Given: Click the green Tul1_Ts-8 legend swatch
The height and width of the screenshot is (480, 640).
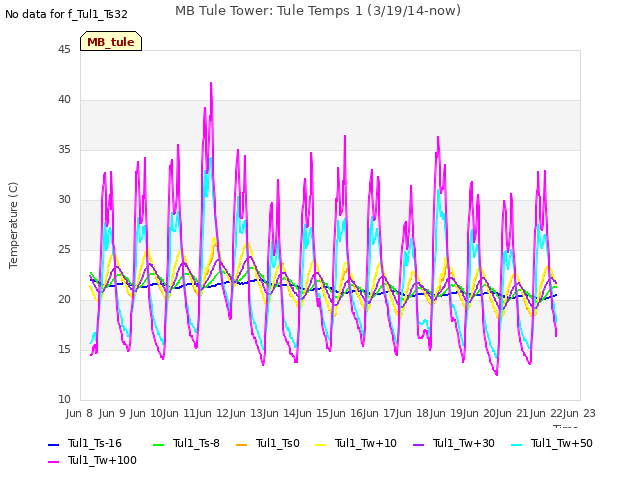Looking at the screenshot, I should pyautogui.click(x=158, y=444).
